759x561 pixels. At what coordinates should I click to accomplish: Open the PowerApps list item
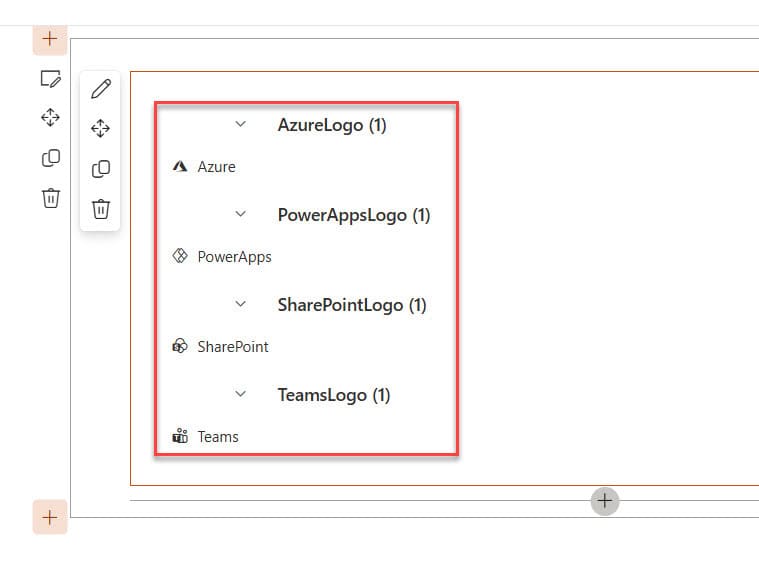pyautogui.click(x=234, y=257)
